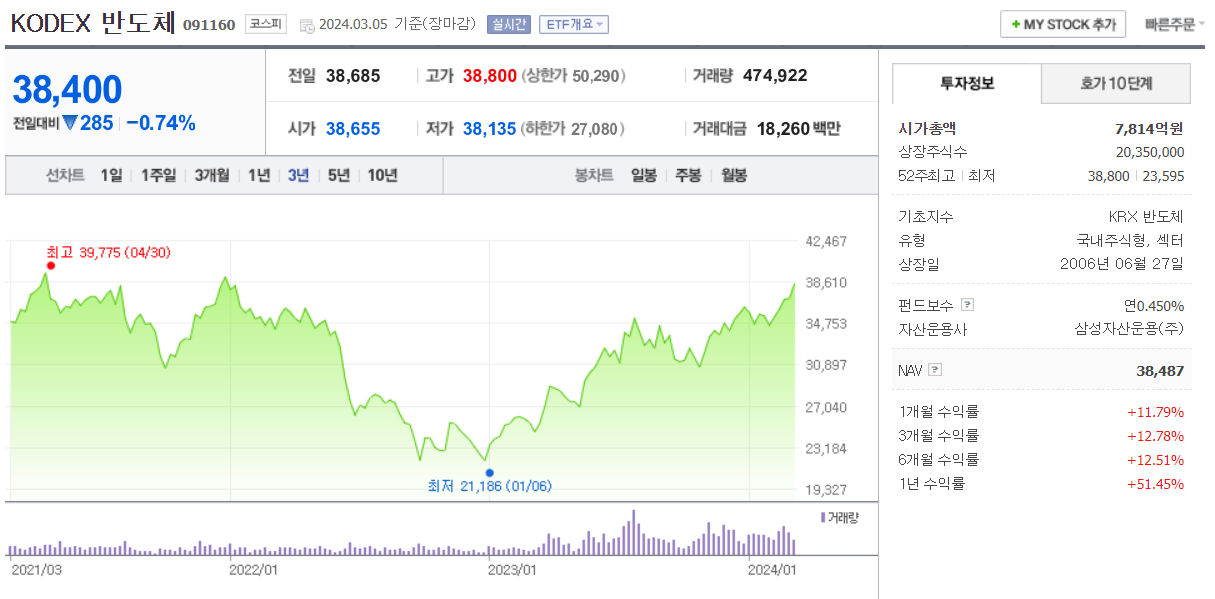Viewport: 1215px width, 599px height.
Task: Click the 시가총액 value 7,814억원
Action: pos(1149,128)
